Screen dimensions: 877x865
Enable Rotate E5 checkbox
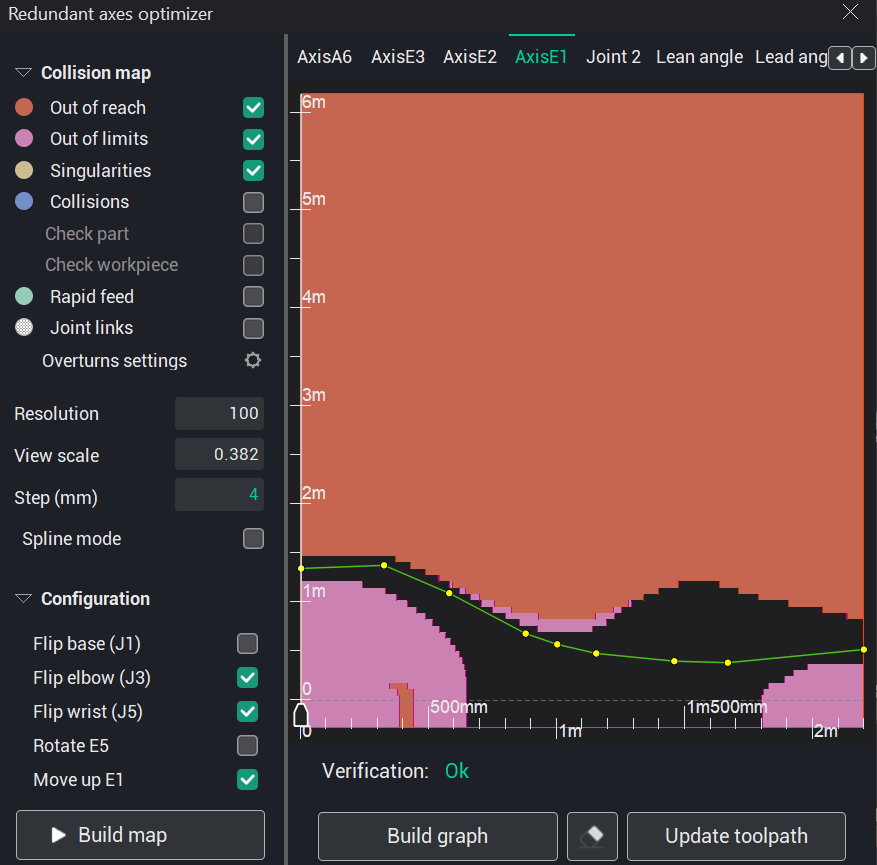pyautogui.click(x=247, y=746)
